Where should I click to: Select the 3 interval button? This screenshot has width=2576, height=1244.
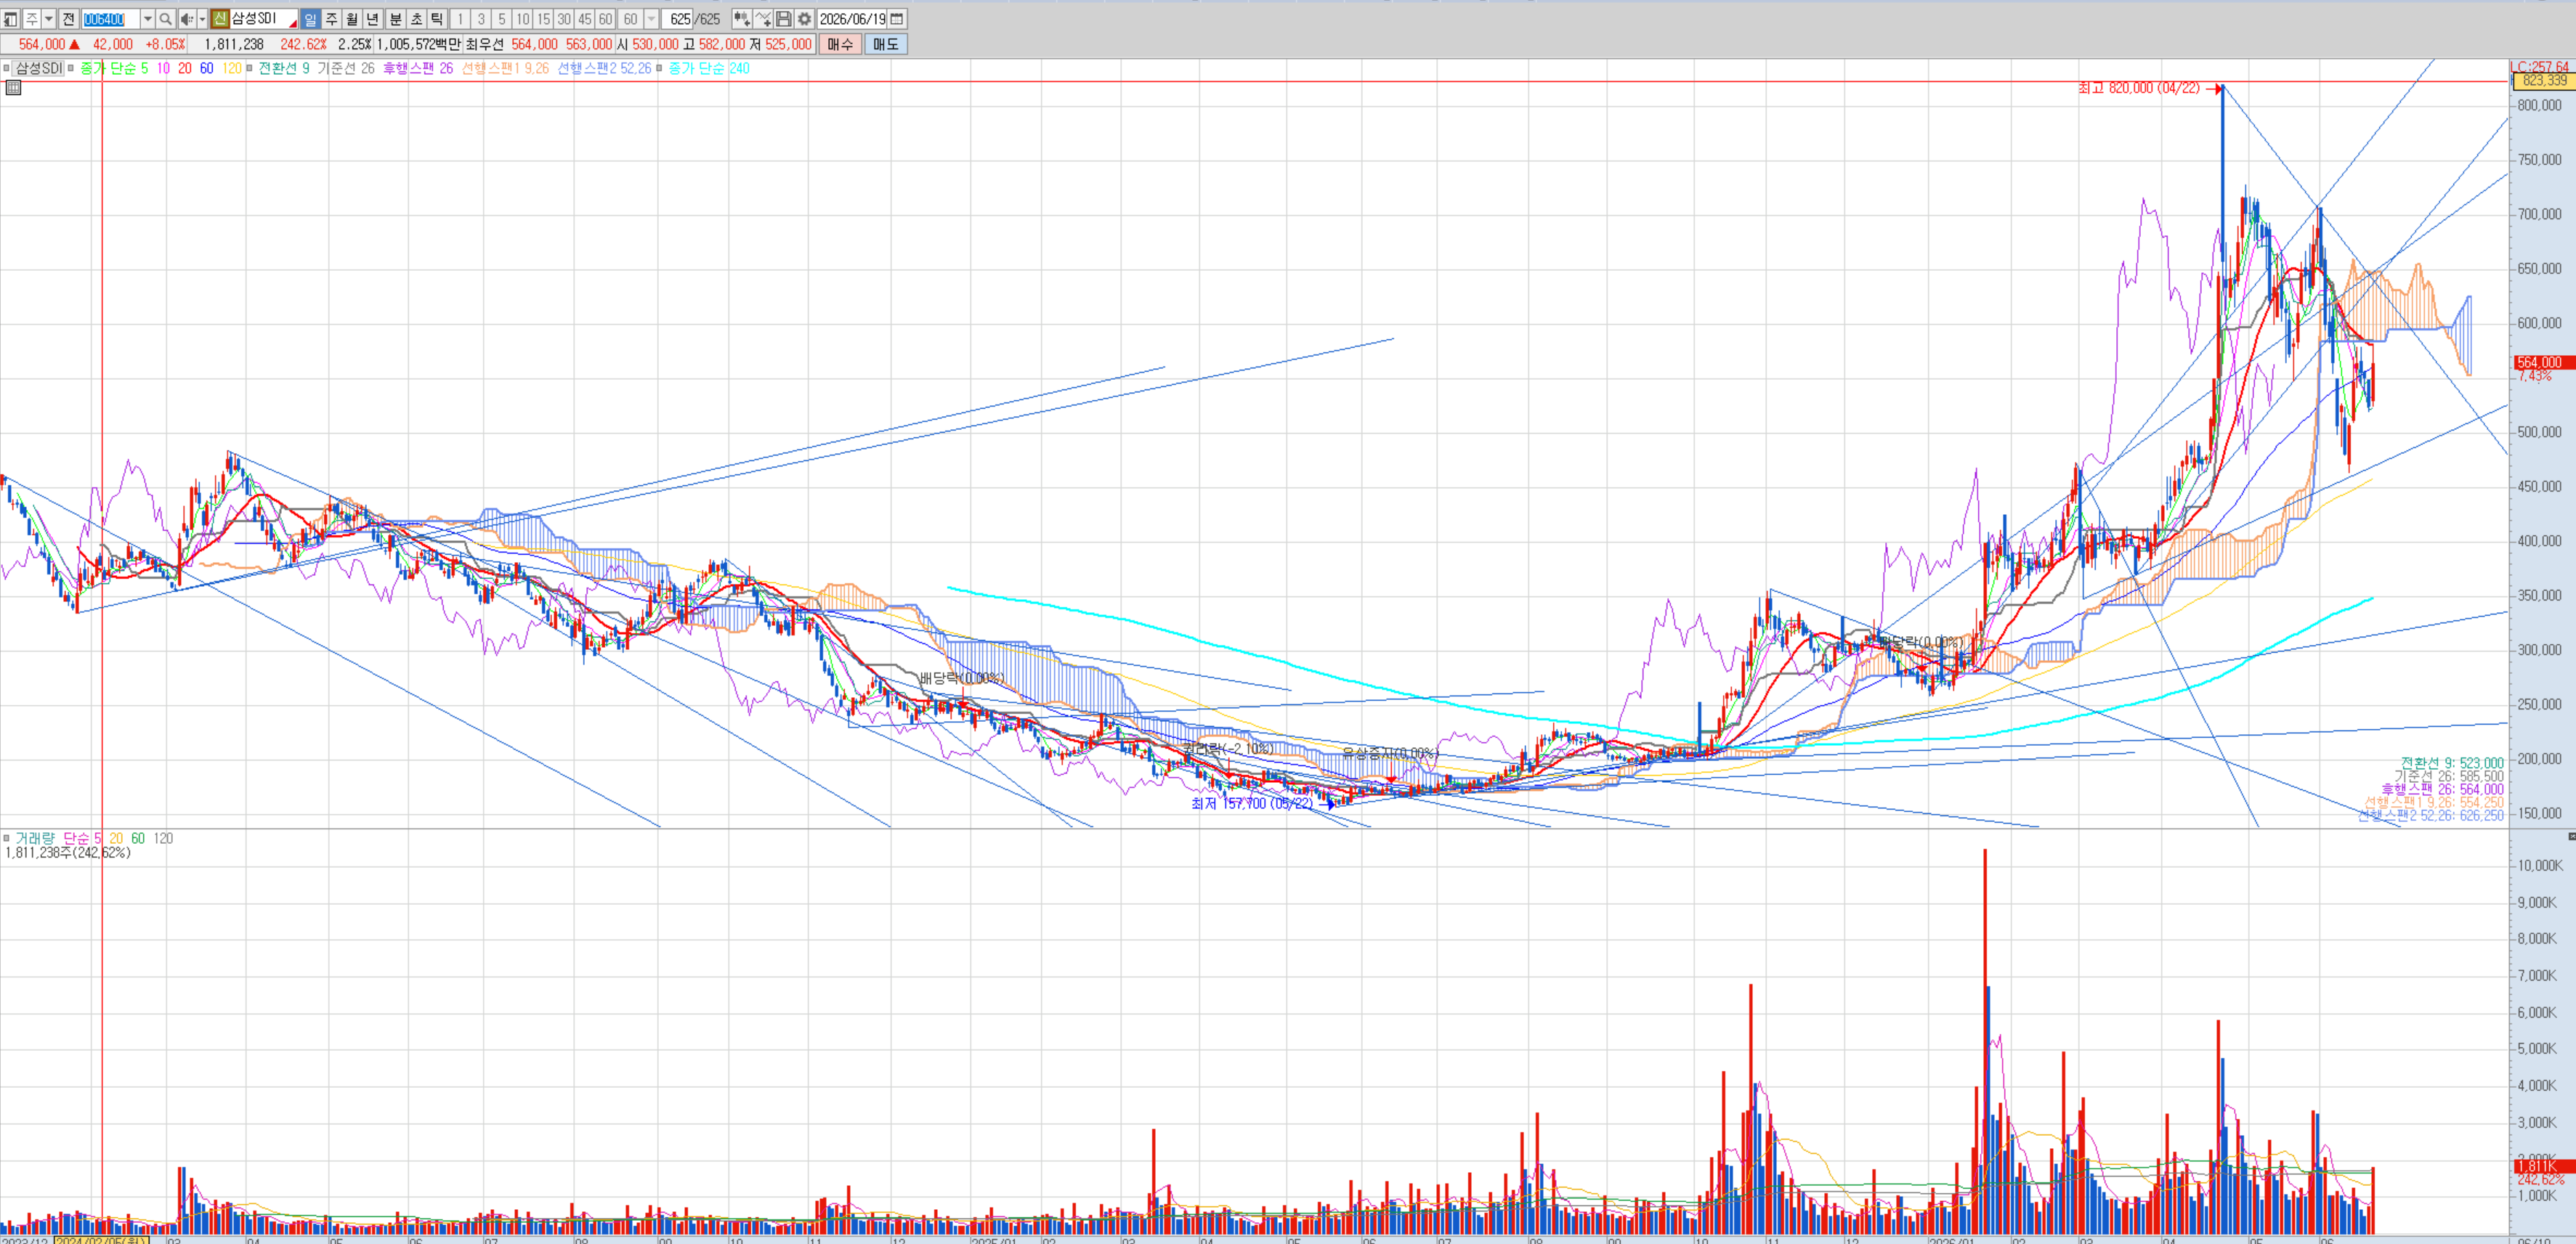481,19
